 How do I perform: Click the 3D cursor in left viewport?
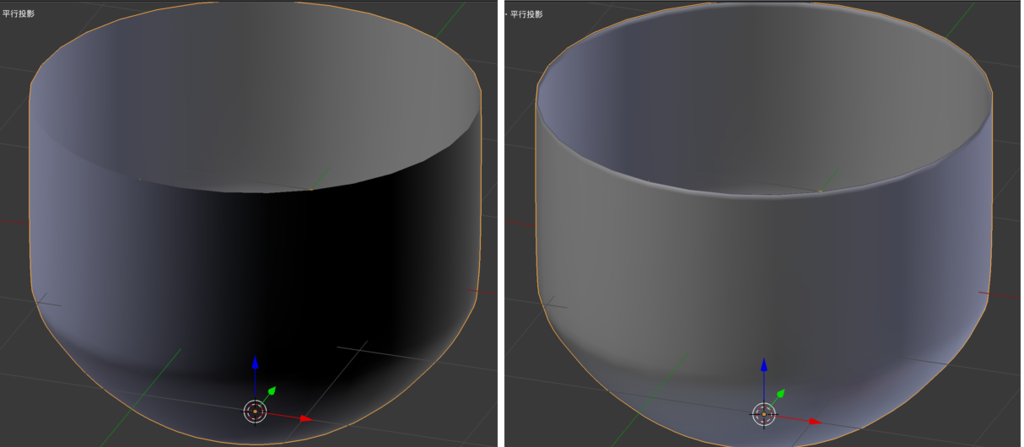point(255,412)
